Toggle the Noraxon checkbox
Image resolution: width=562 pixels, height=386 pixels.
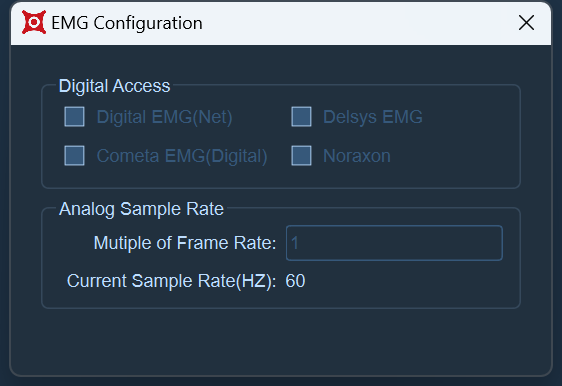[x=301, y=156]
